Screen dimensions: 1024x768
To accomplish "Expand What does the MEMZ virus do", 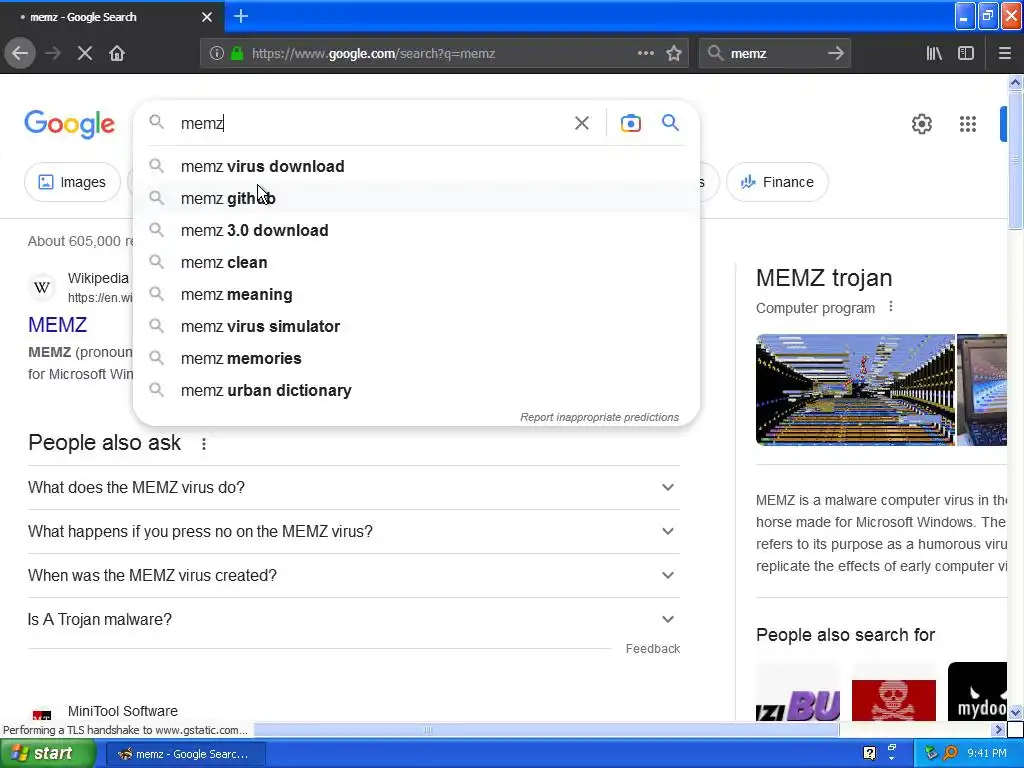I will pos(353,488).
